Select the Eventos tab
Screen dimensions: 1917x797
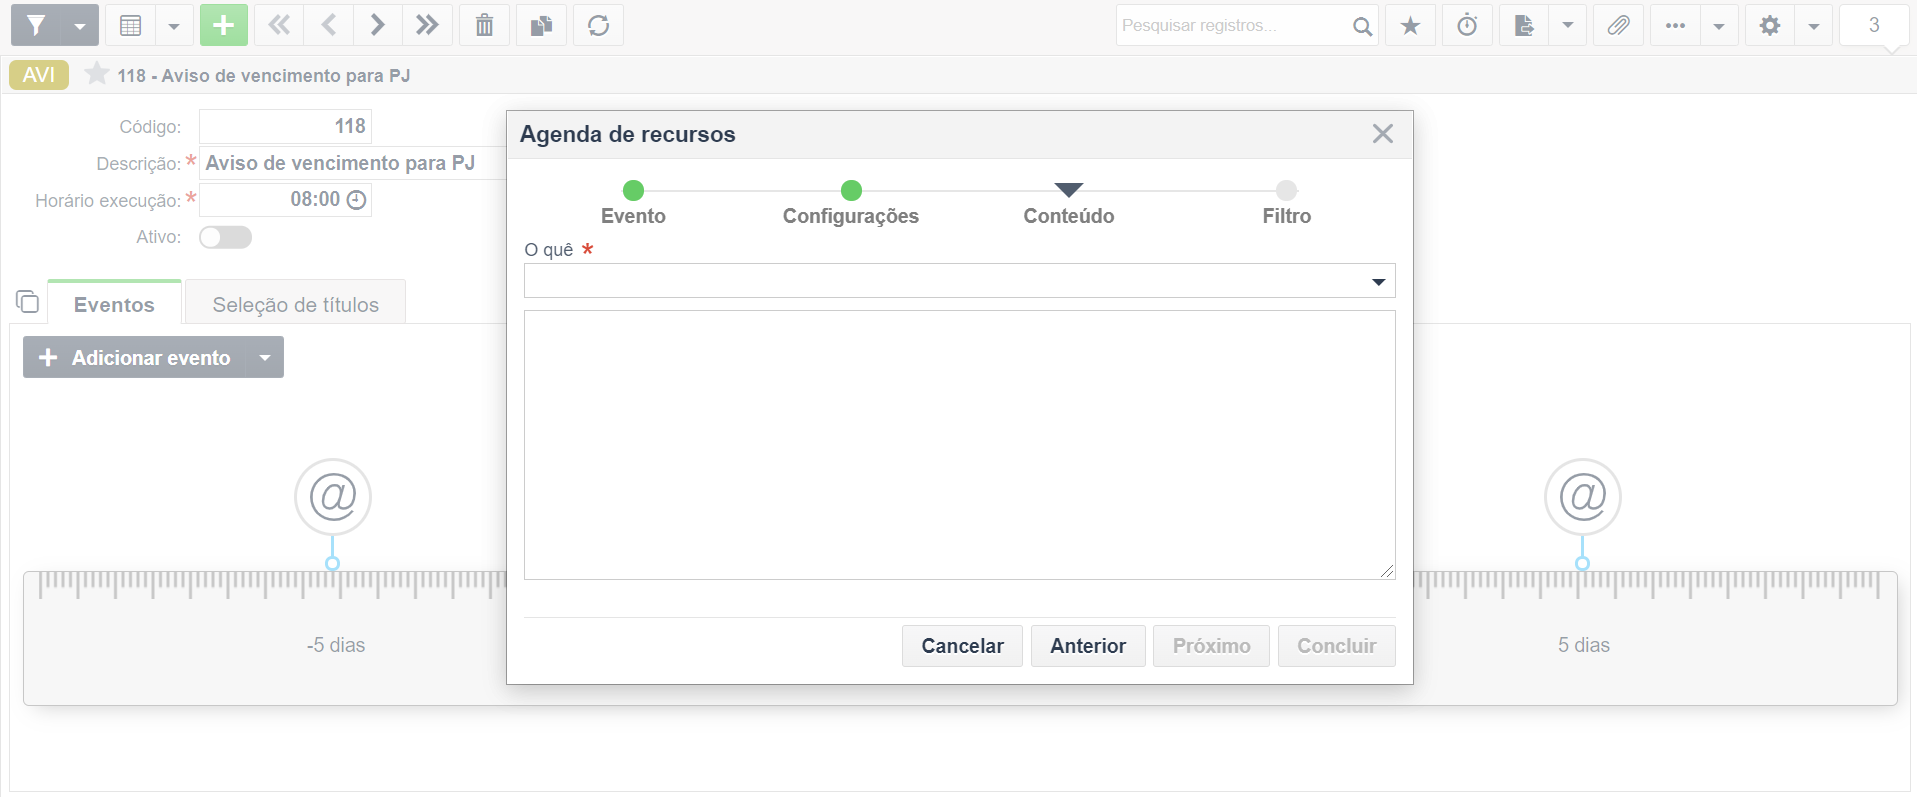point(114,304)
